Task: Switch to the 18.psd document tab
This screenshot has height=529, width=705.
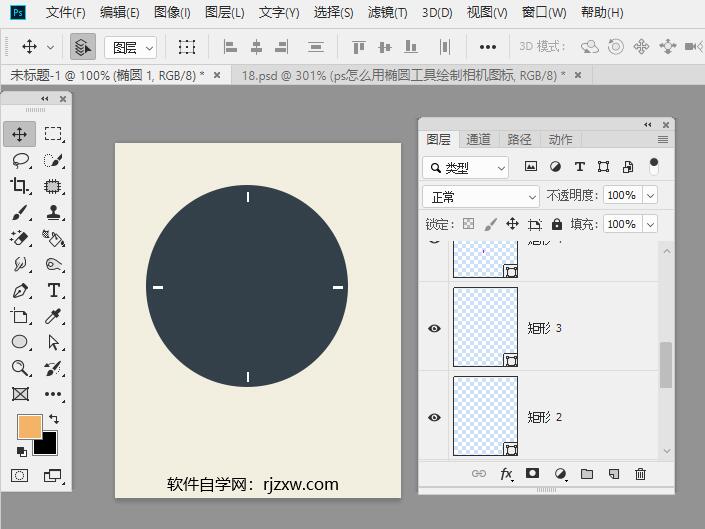Action: click(x=403, y=76)
